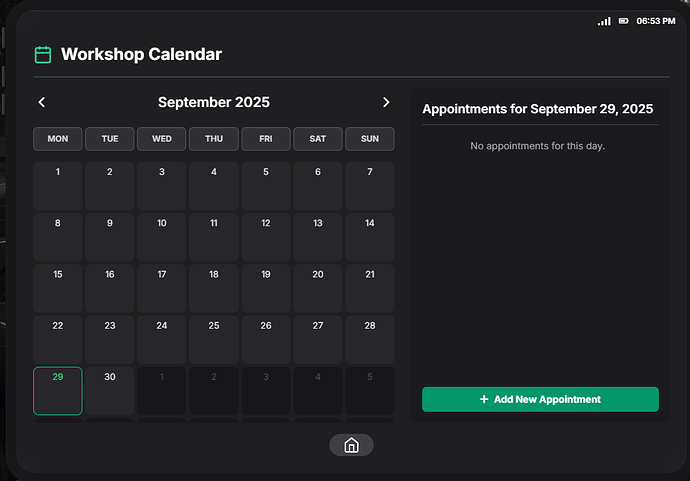
Task: Click the SUN weekday header
Action: pos(370,139)
